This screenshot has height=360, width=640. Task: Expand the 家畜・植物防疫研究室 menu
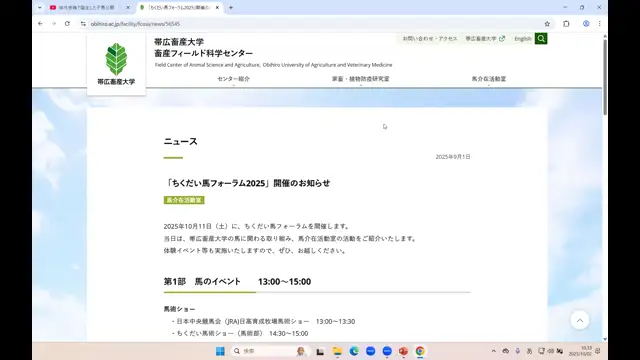point(360,79)
